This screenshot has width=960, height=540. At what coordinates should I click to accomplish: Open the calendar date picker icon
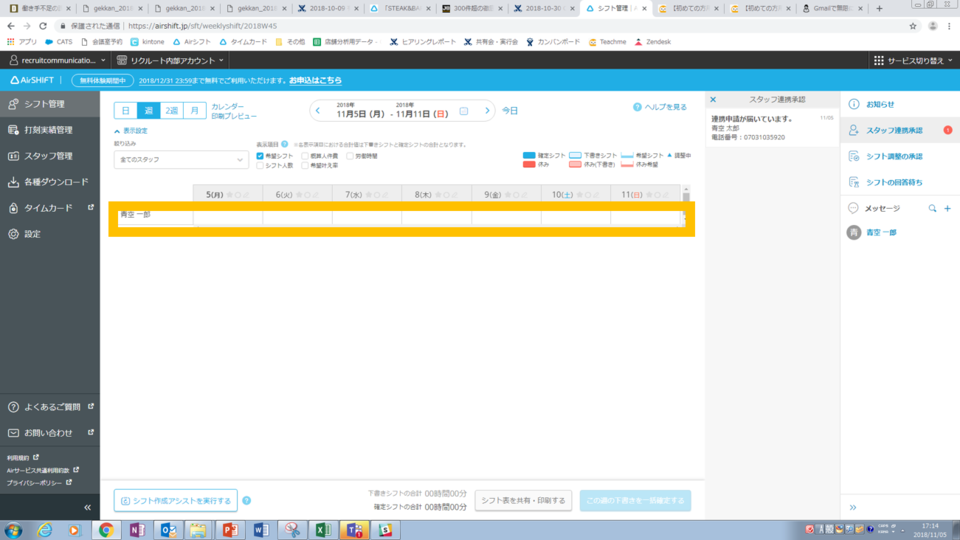click(463, 111)
